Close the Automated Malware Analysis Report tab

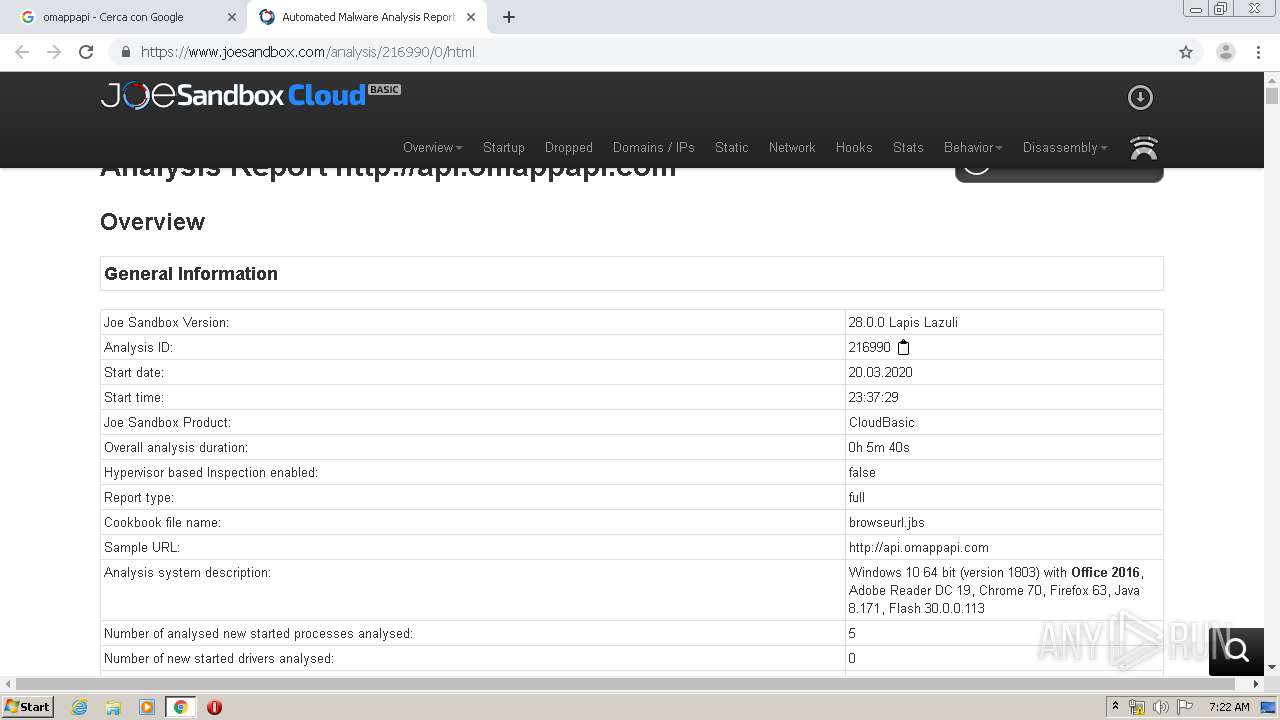coord(471,17)
